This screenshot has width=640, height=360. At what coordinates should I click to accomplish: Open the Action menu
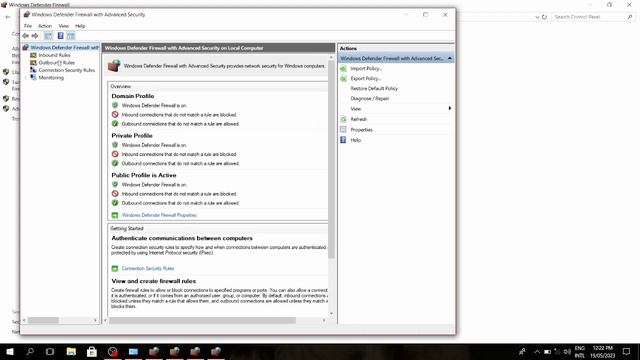(x=45, y=26)
